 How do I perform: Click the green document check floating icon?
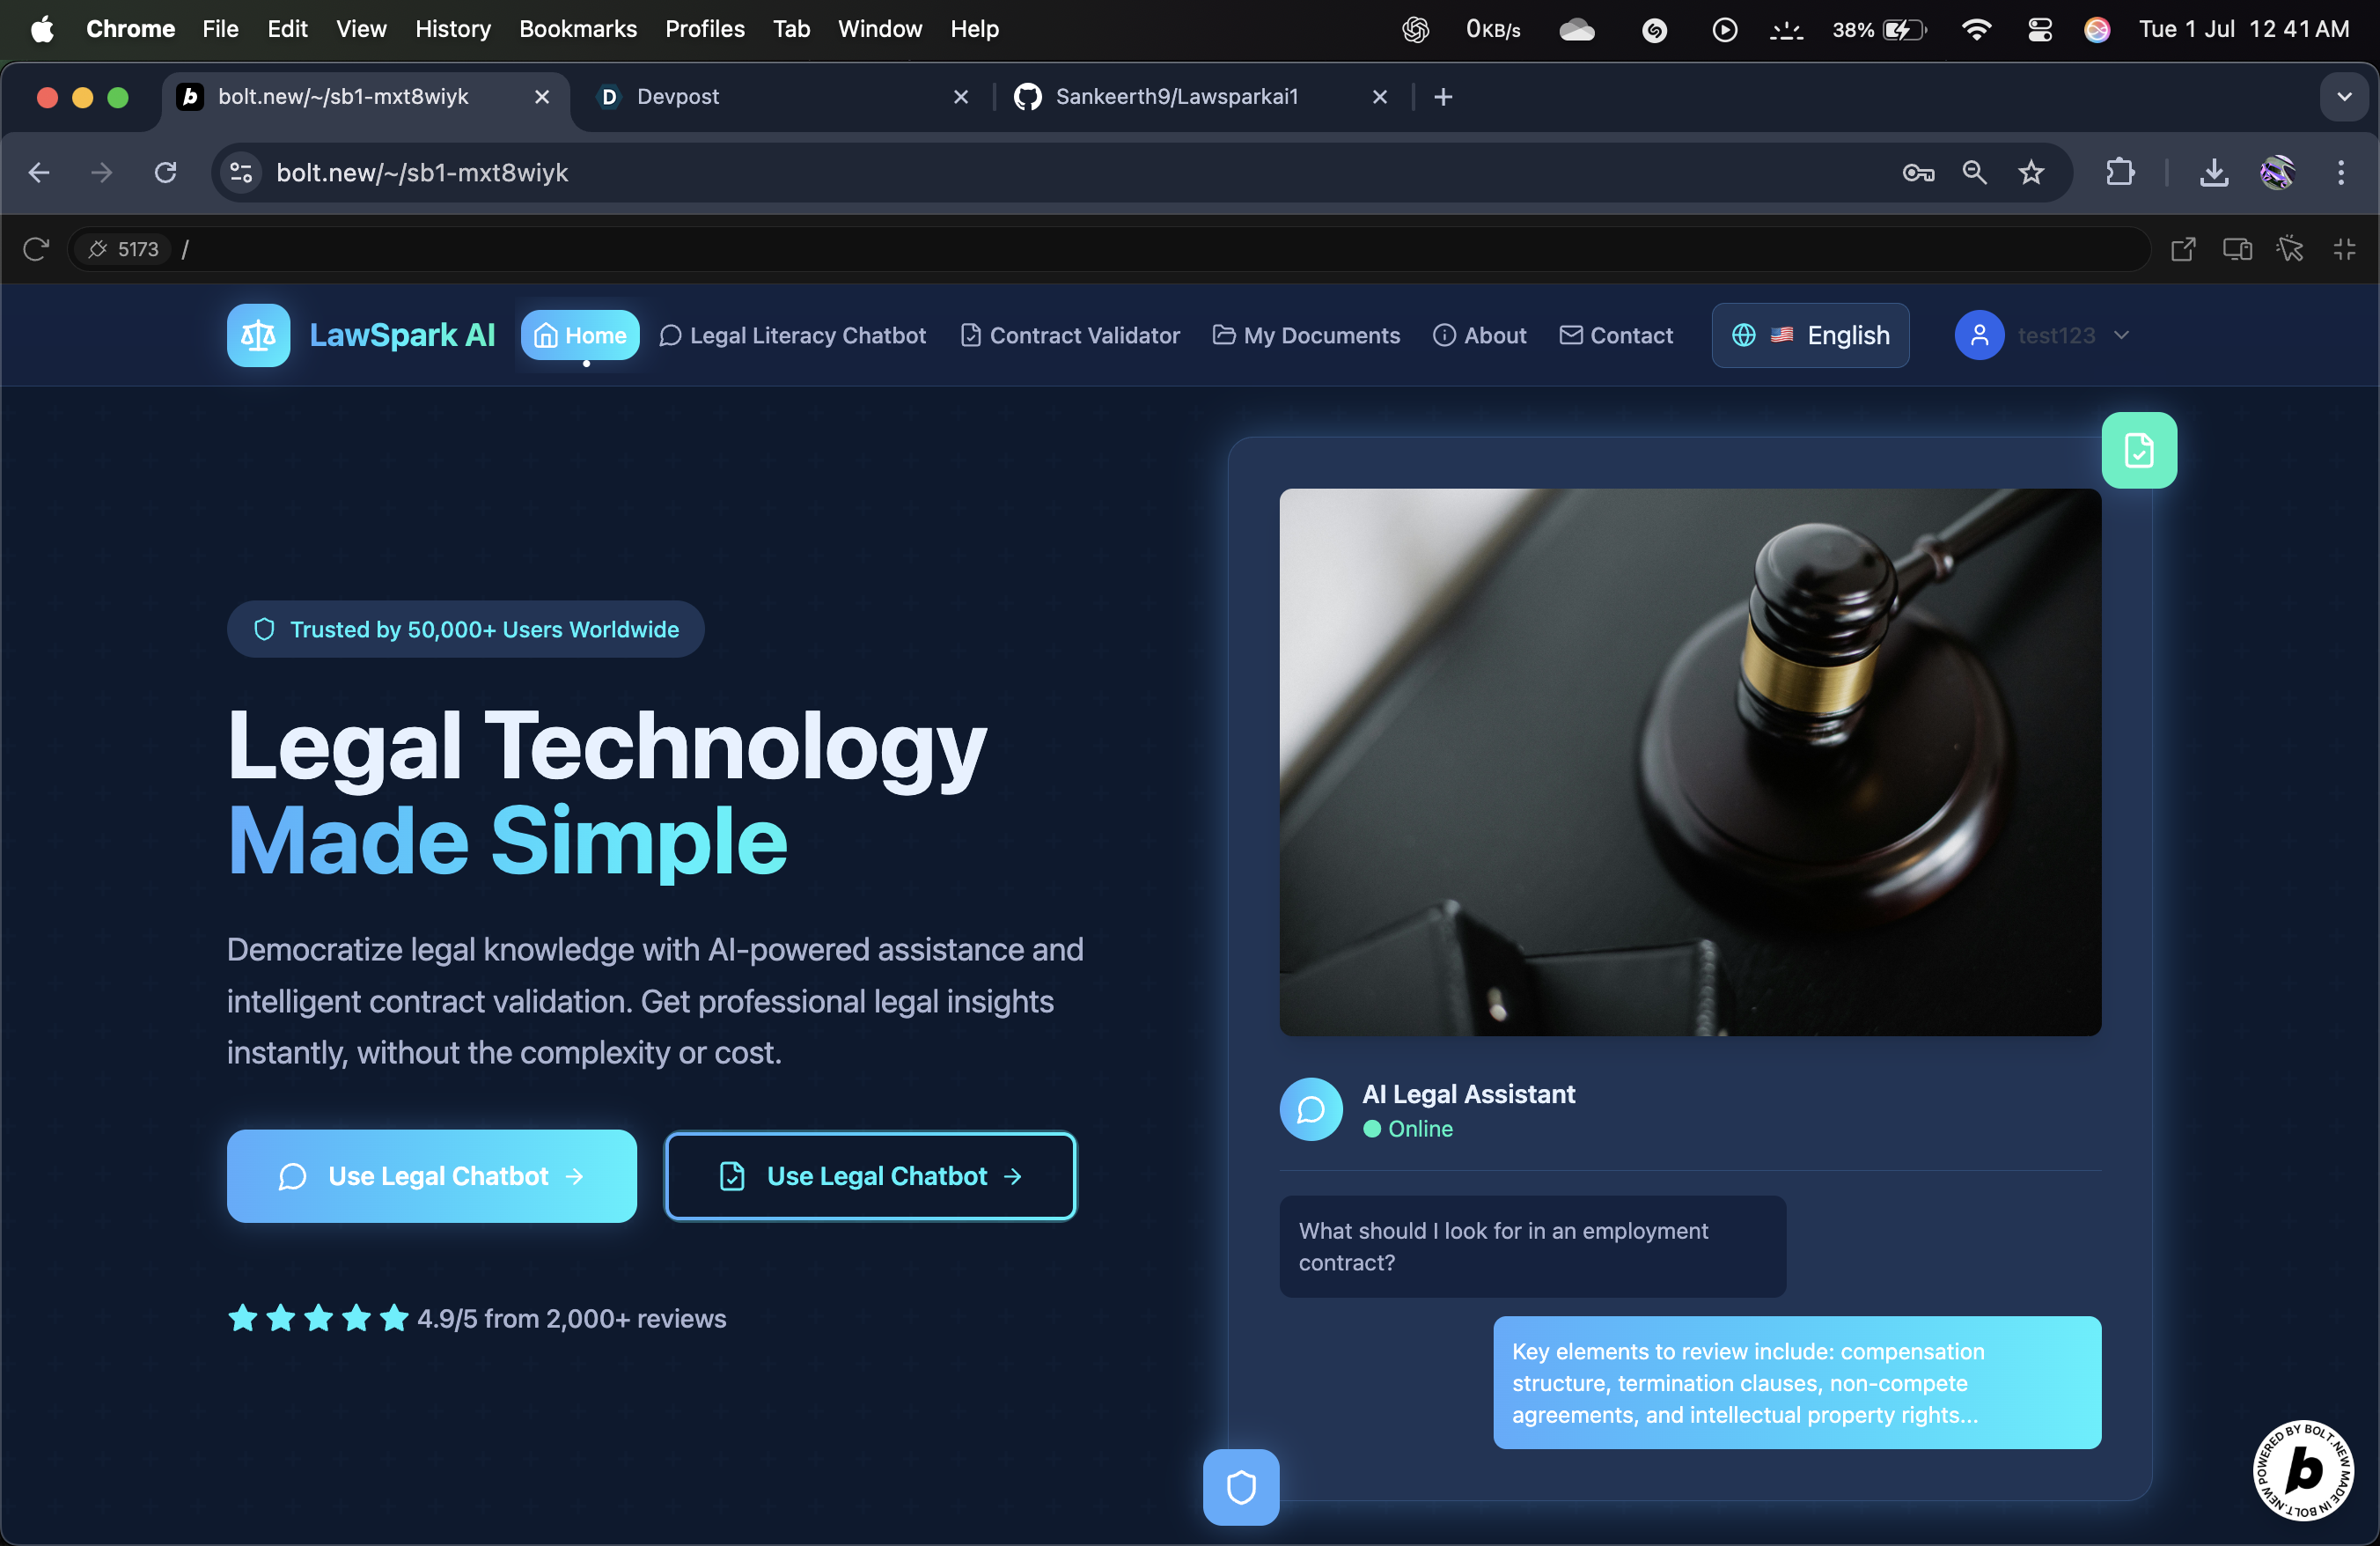[x=2138, y=451]
